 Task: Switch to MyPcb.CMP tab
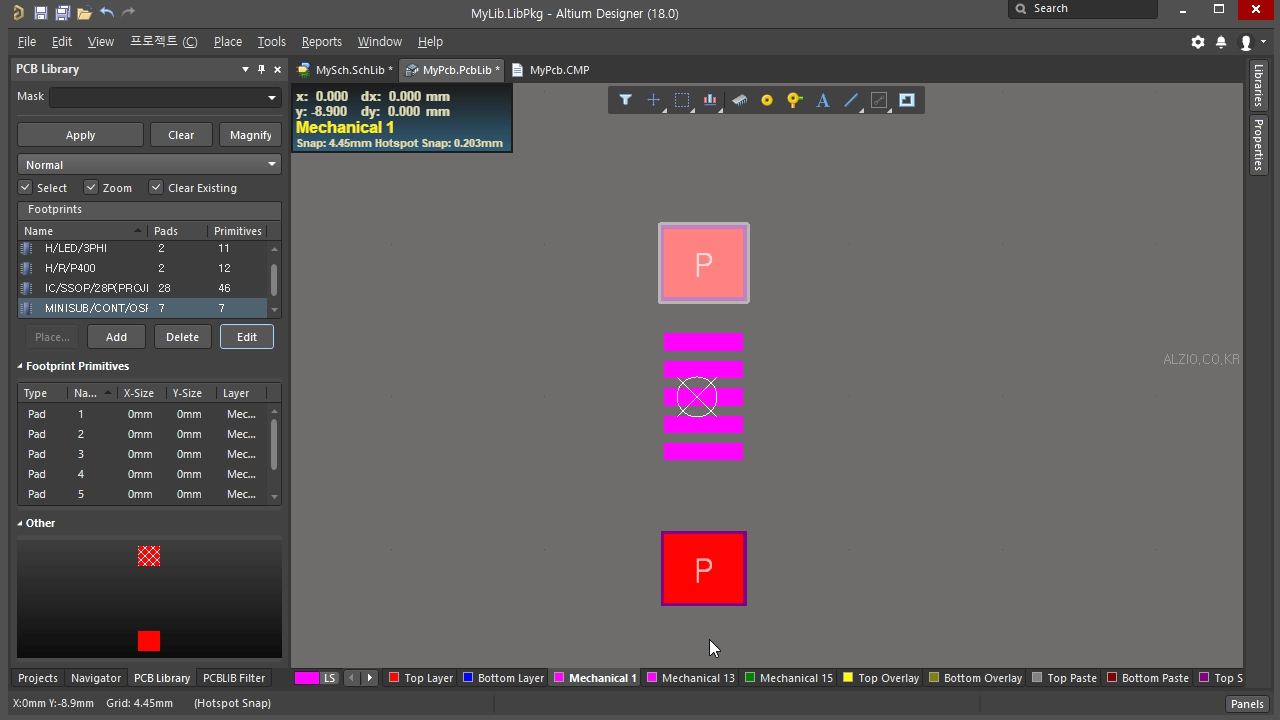pyautogui.click(x=550, y=70)
